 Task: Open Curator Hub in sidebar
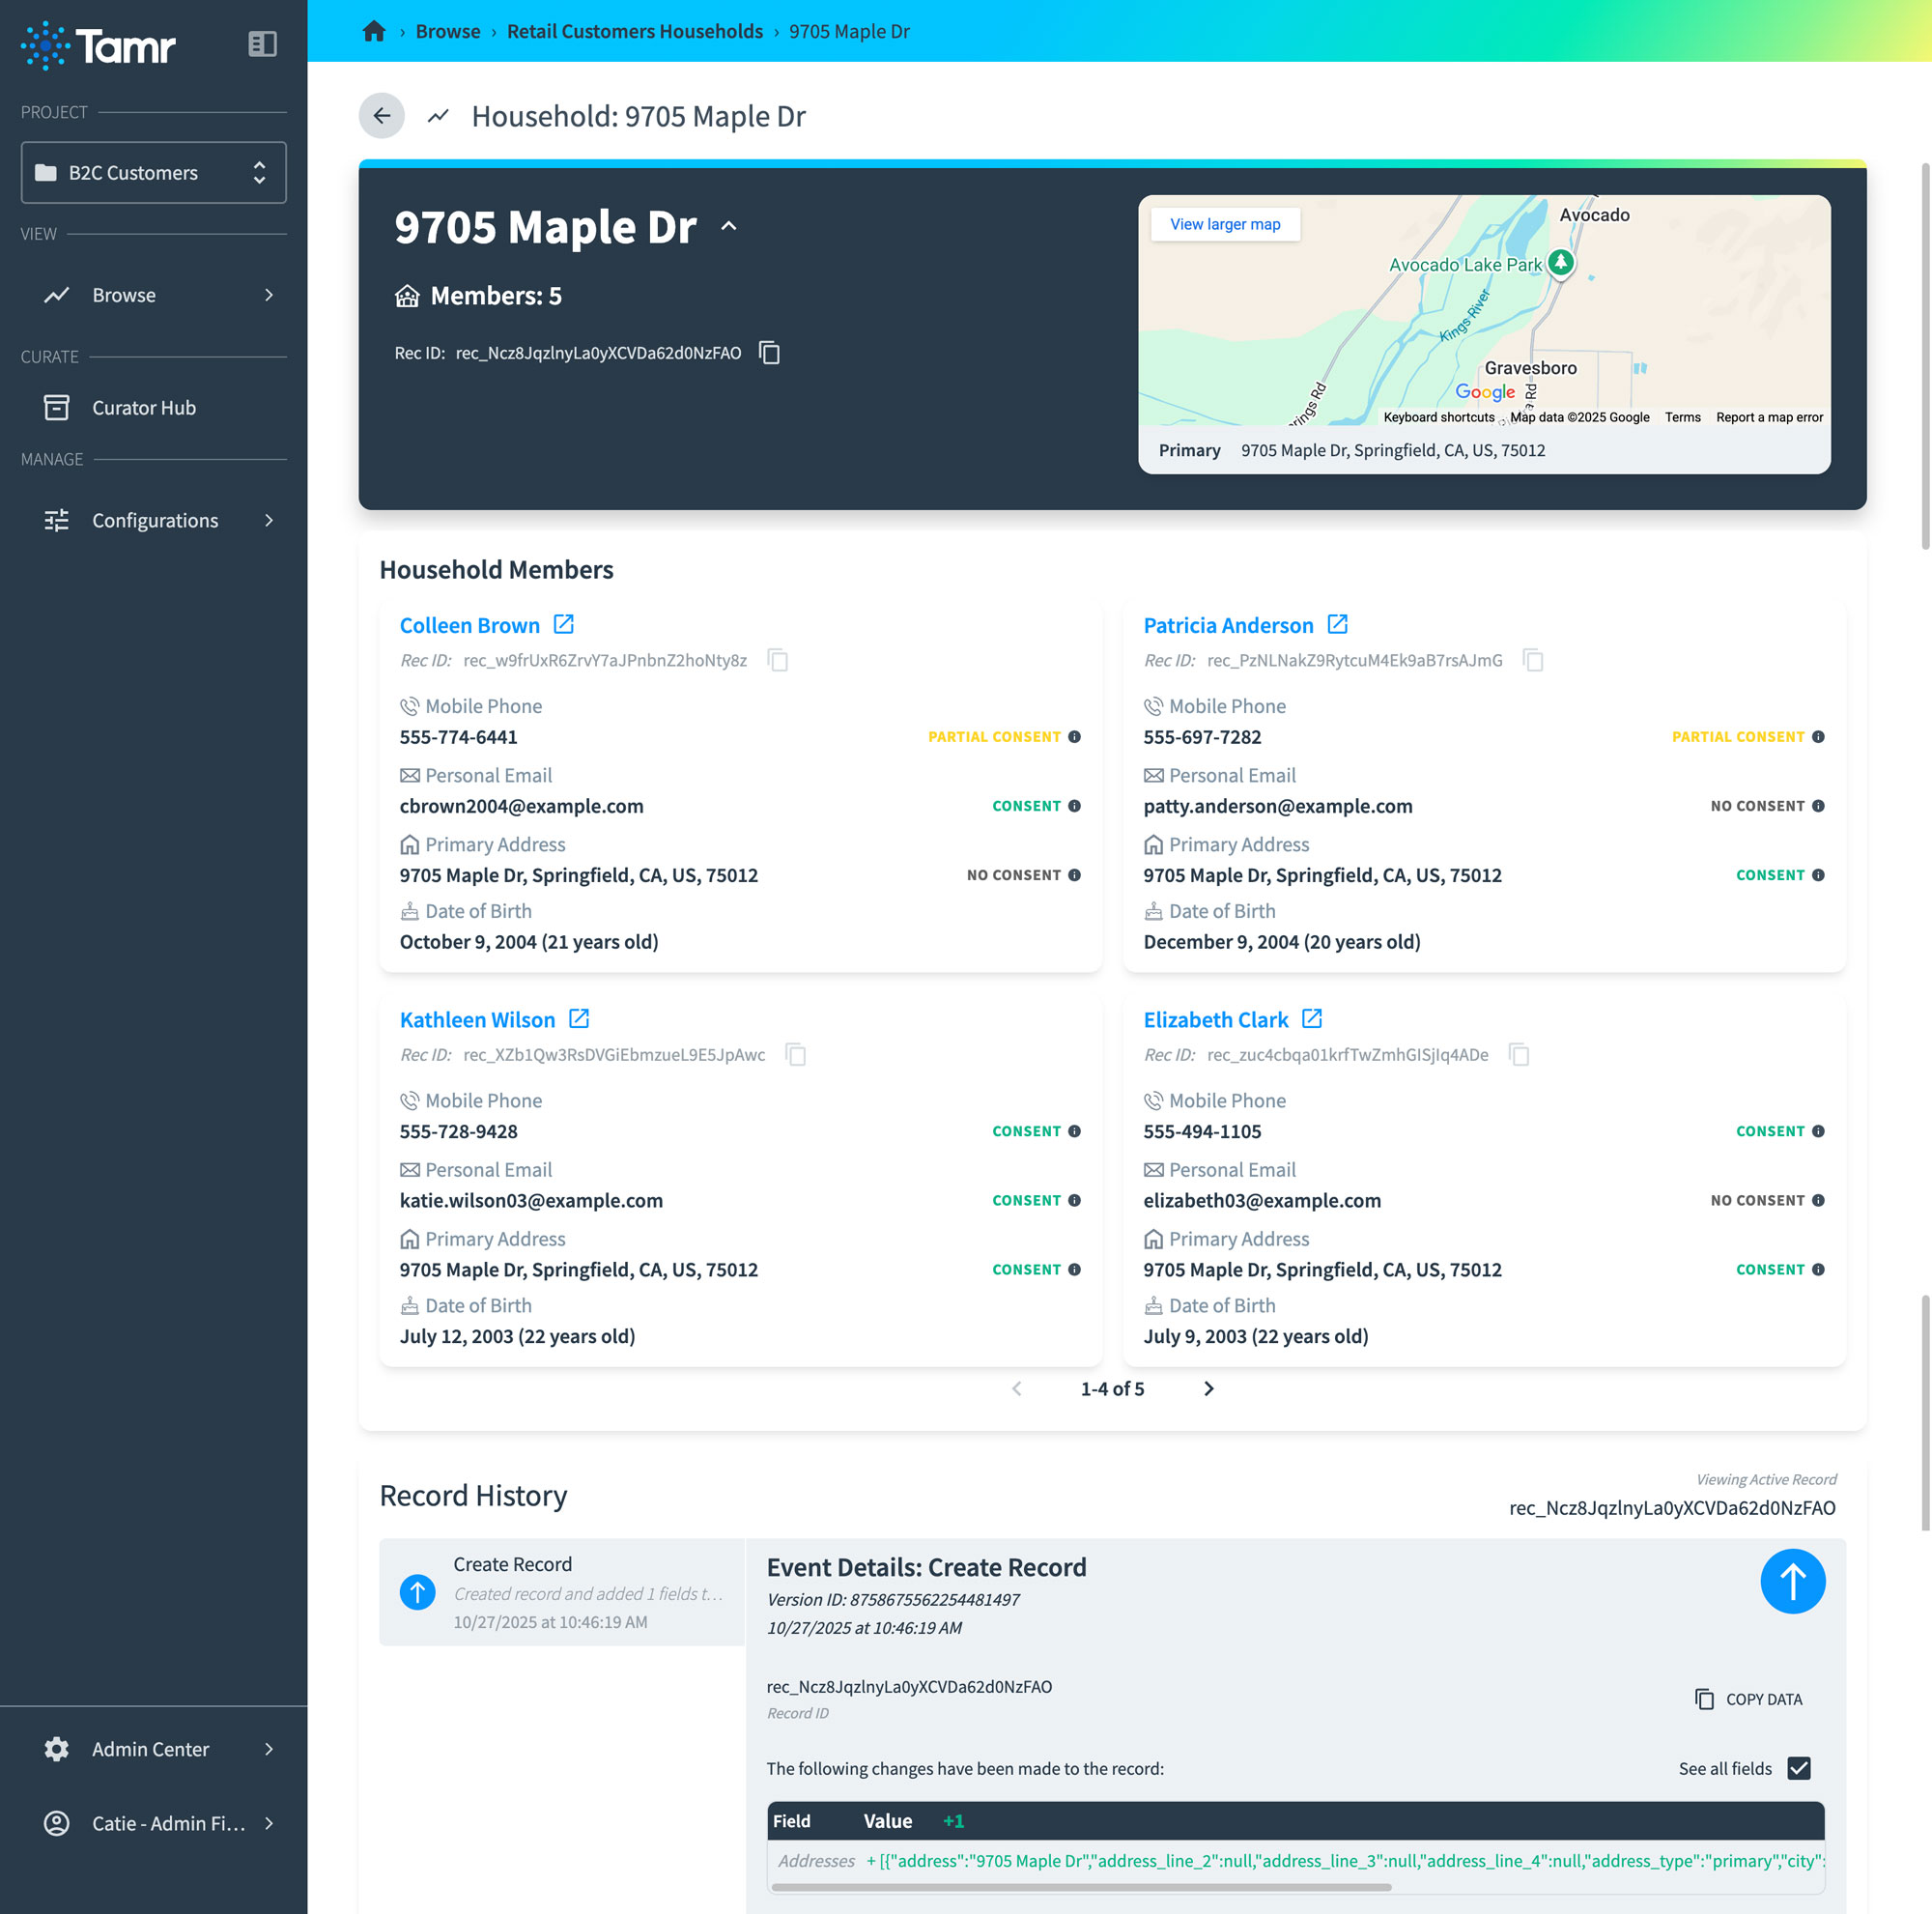pyautogui.click(x=144, y=408)
